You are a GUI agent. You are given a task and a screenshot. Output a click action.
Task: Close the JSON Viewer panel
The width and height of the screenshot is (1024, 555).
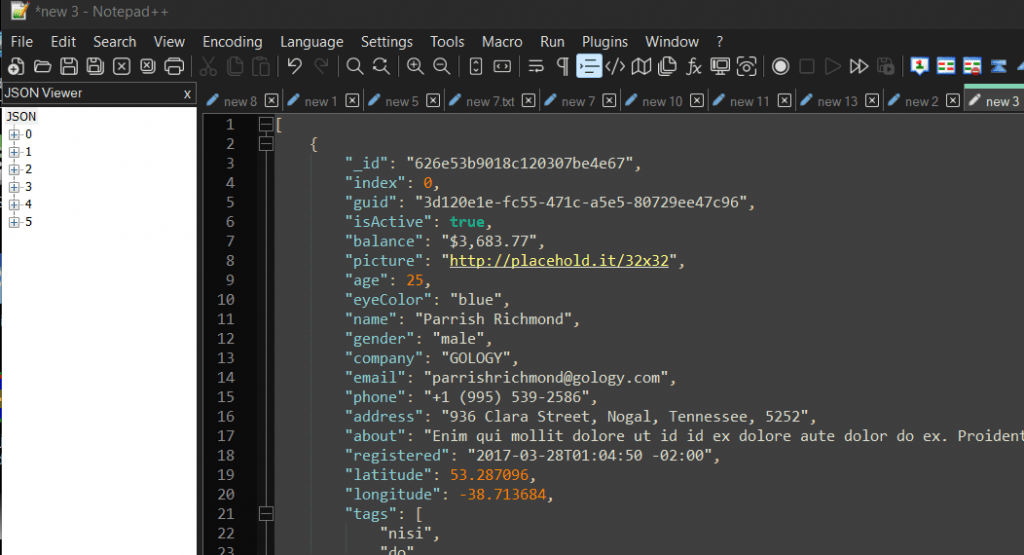click(x=187, y=94)
